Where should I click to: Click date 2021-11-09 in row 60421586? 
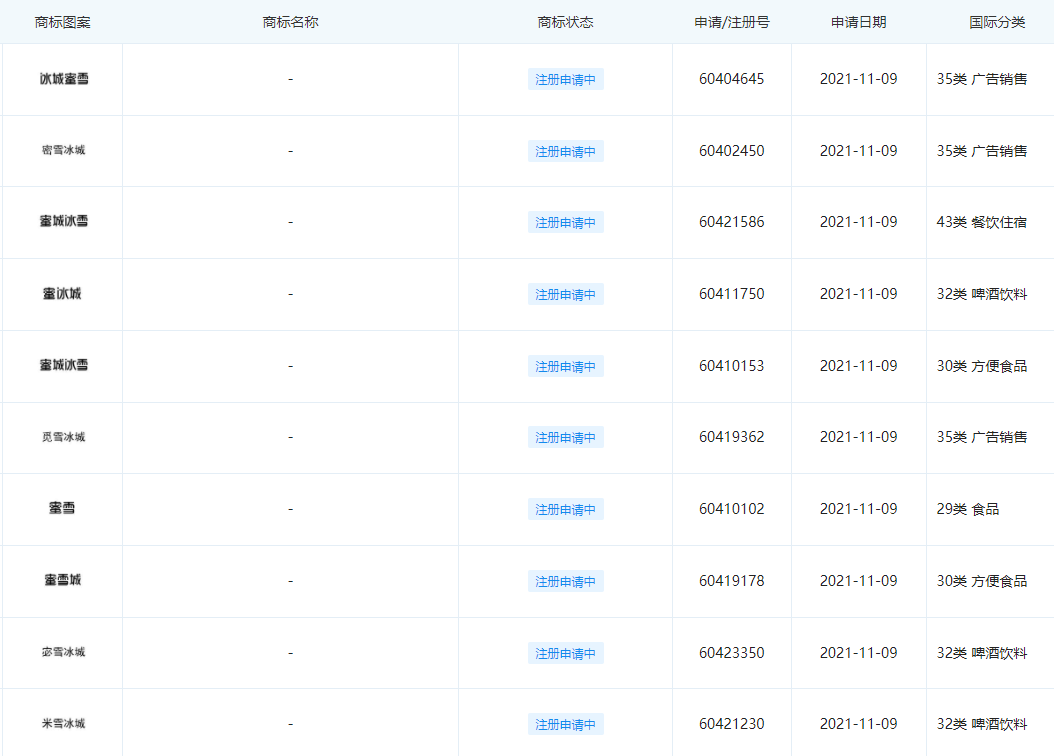(858, 222)
